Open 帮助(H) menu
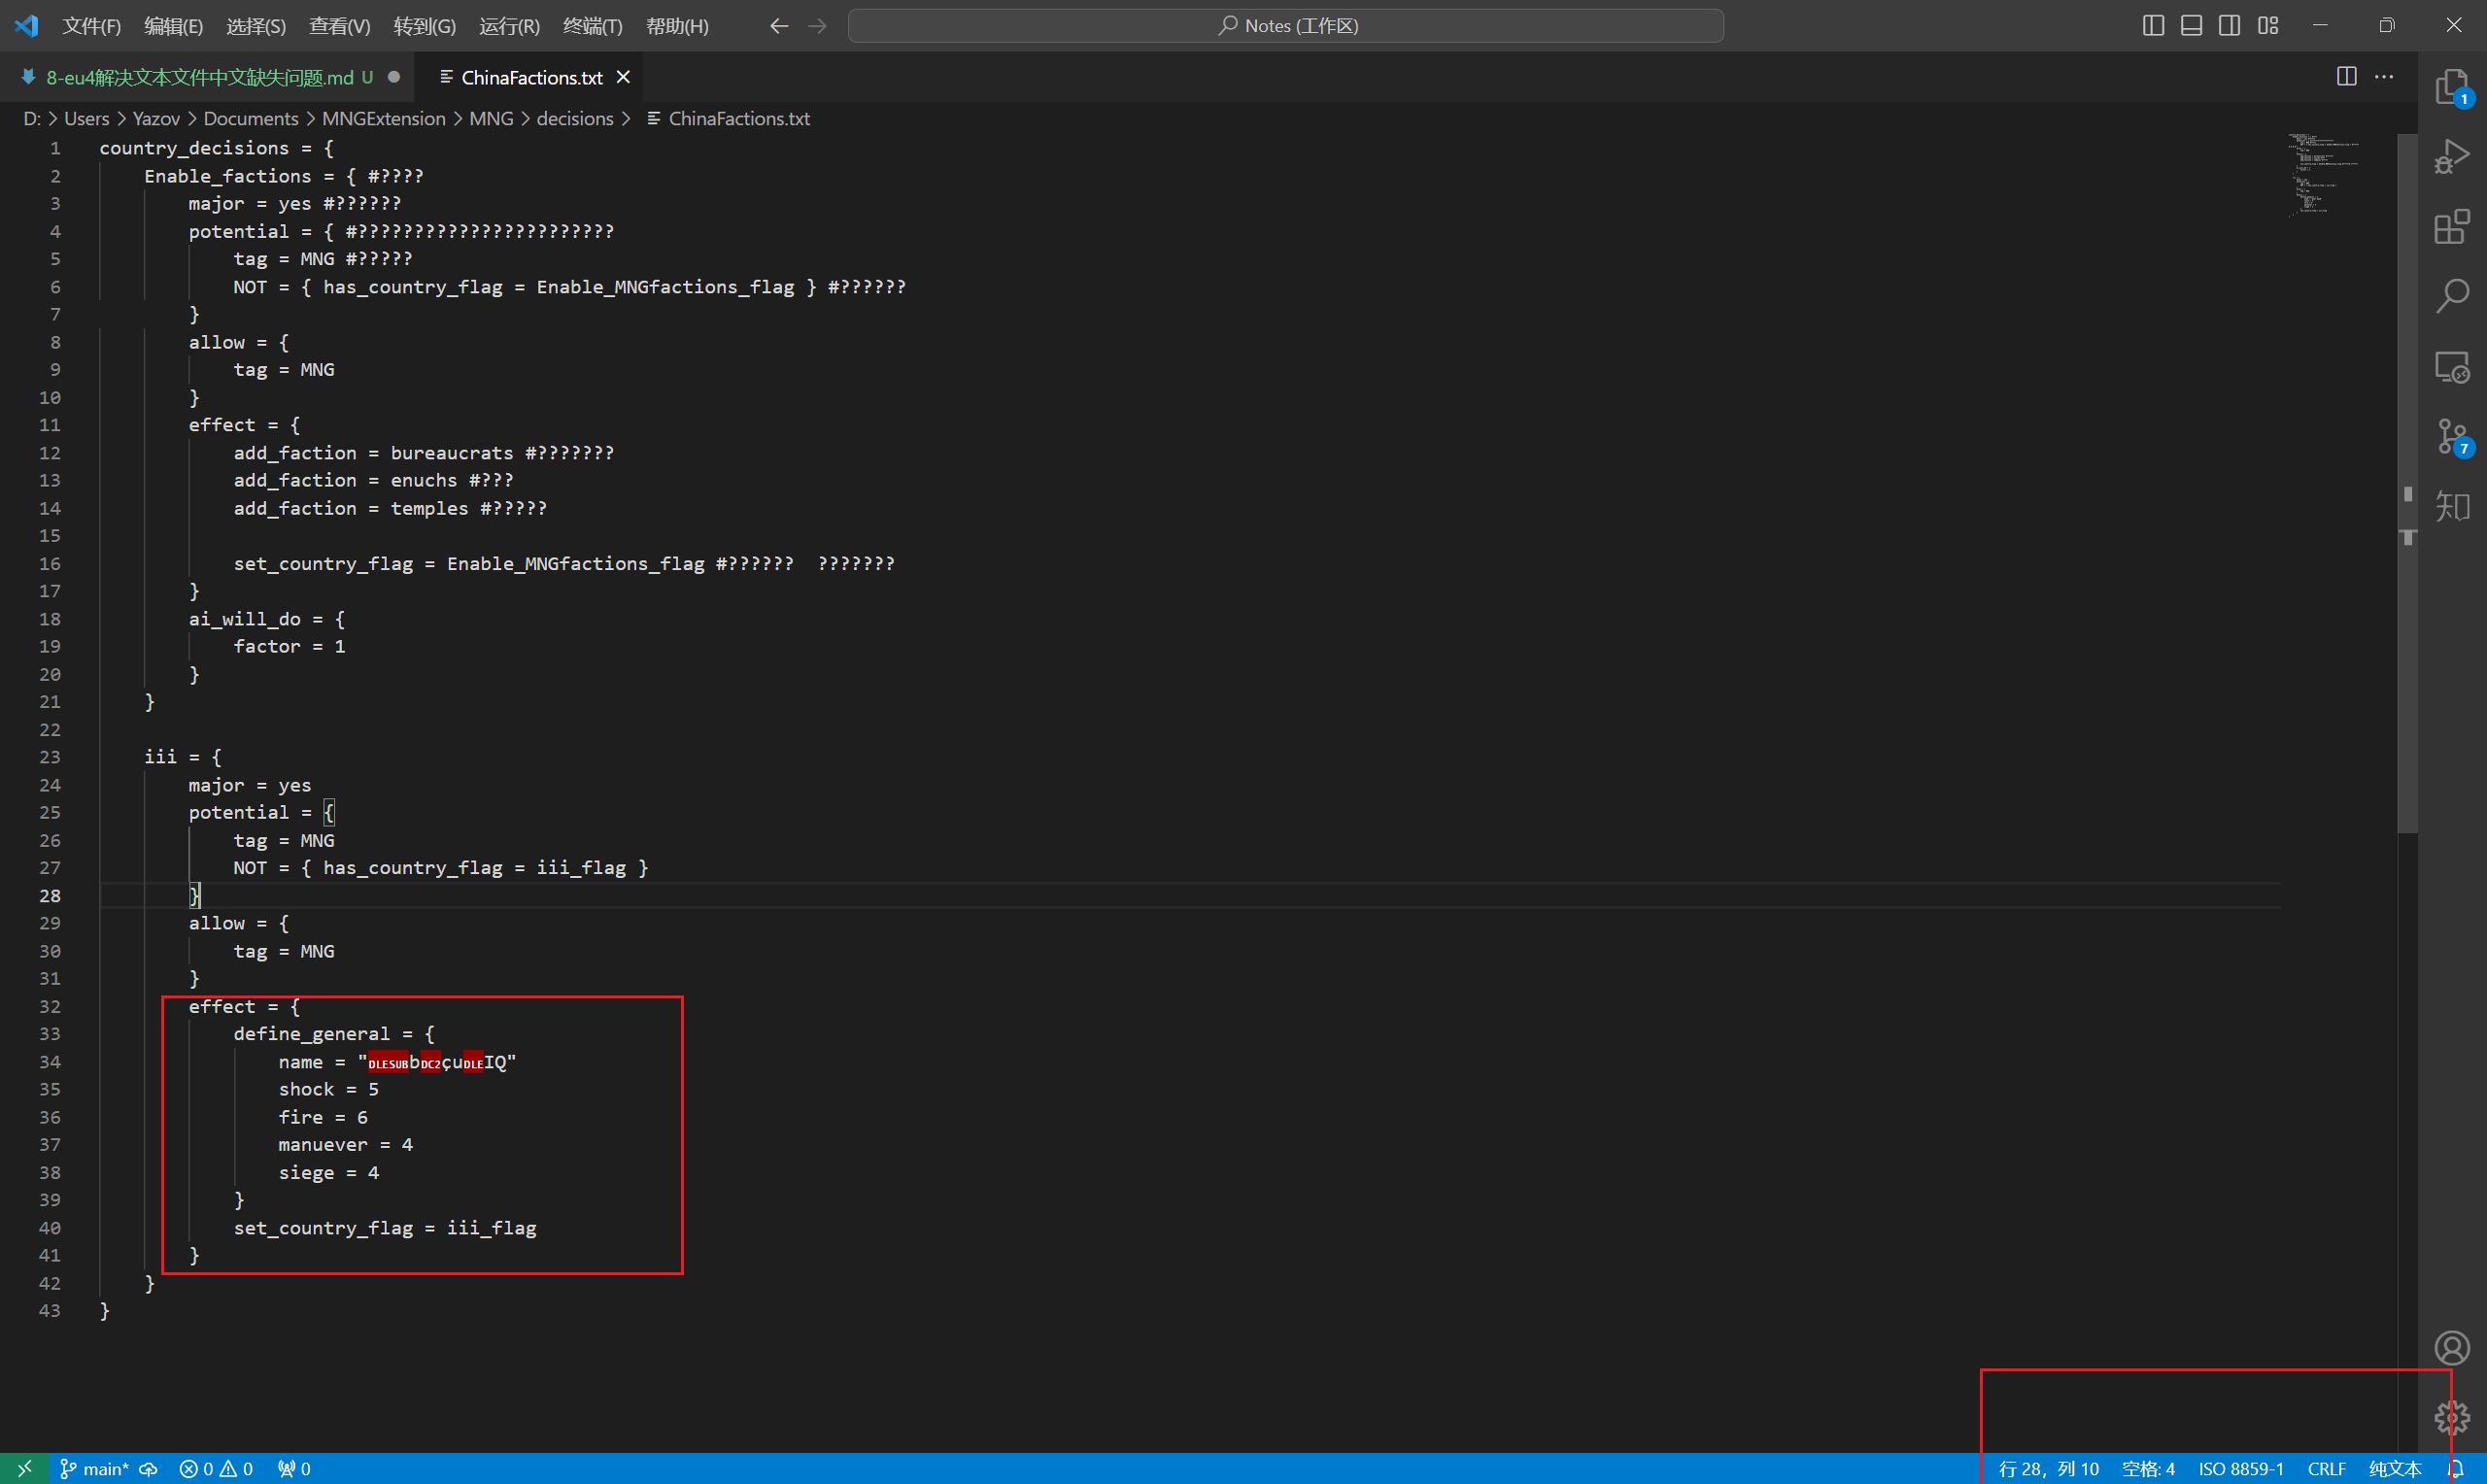 click(677, 26)
